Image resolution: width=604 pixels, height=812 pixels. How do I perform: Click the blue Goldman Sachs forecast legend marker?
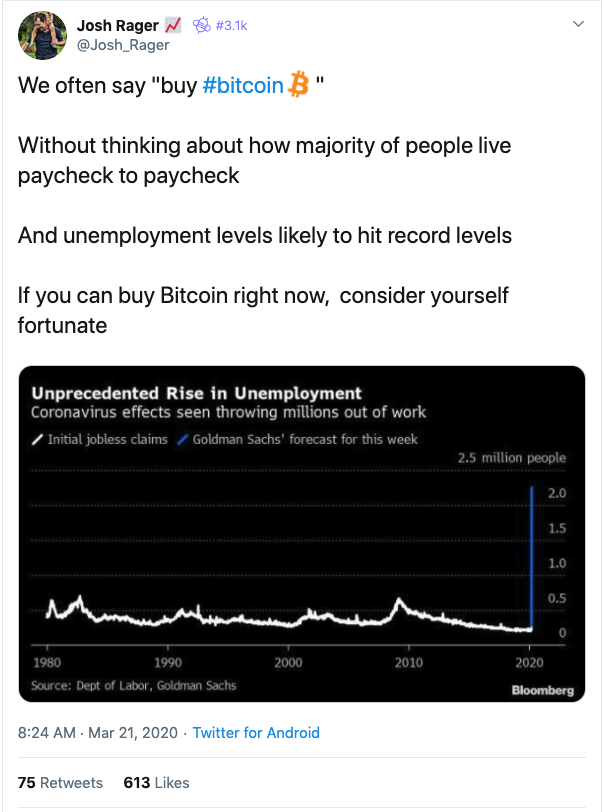[182, 440]
